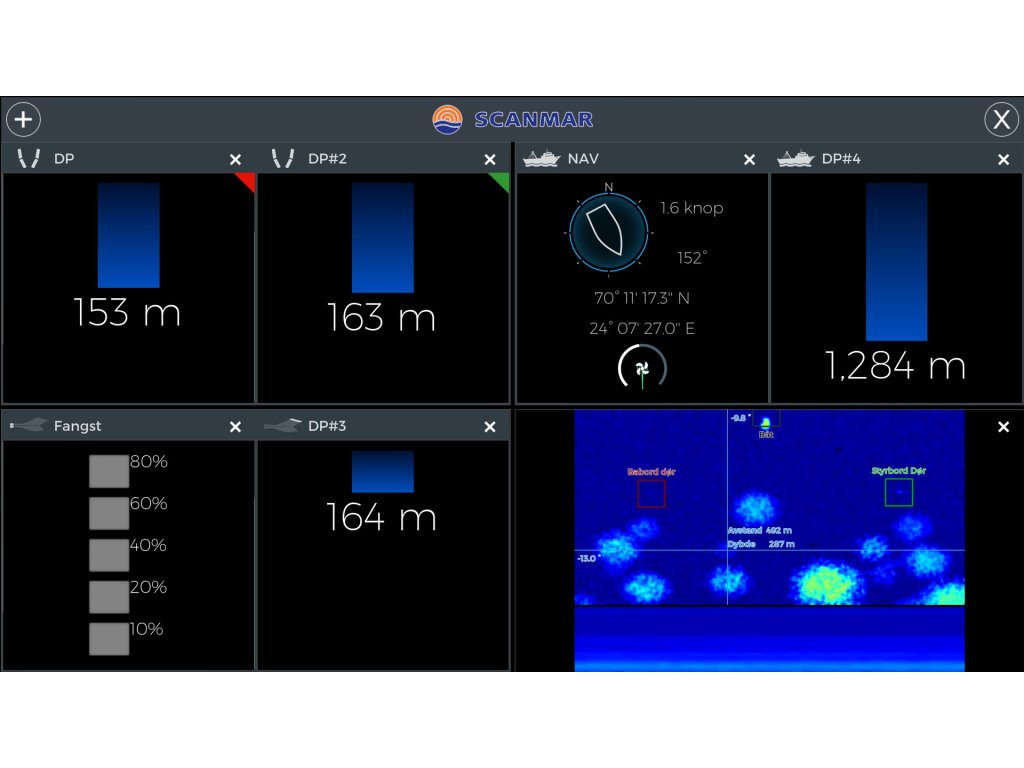Click the red corner flag on DP panel

click(x=247, y=180)
